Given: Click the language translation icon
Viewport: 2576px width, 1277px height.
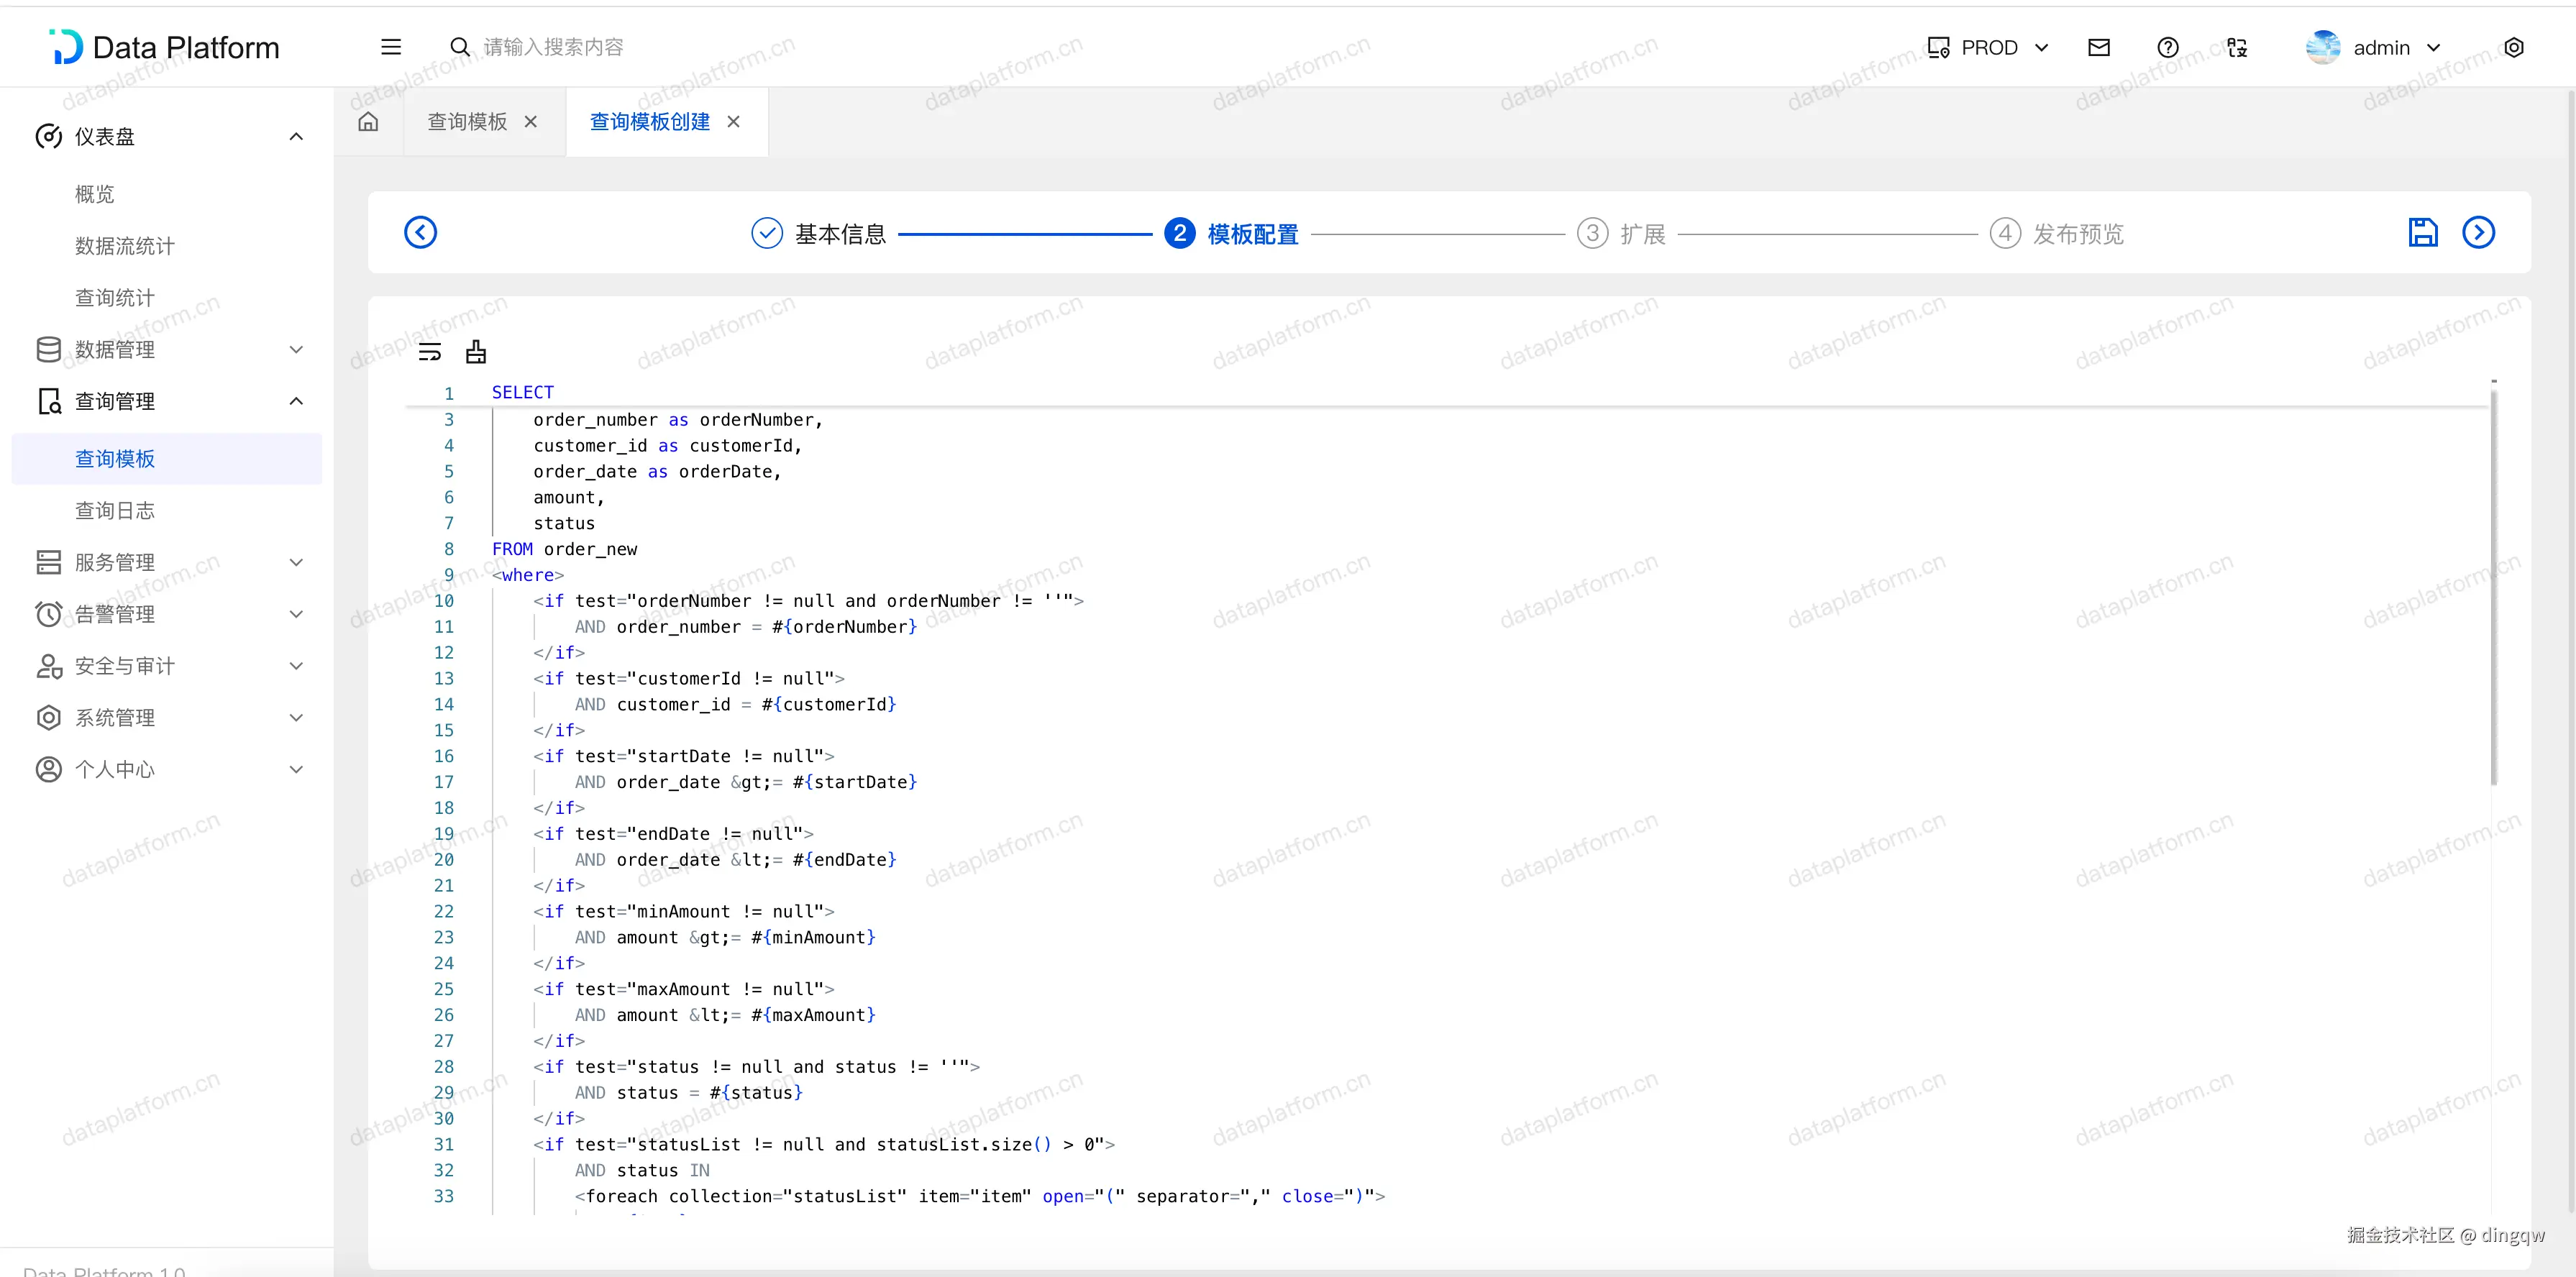Looking at the screenshot, I should click(x=2237, y=47).
